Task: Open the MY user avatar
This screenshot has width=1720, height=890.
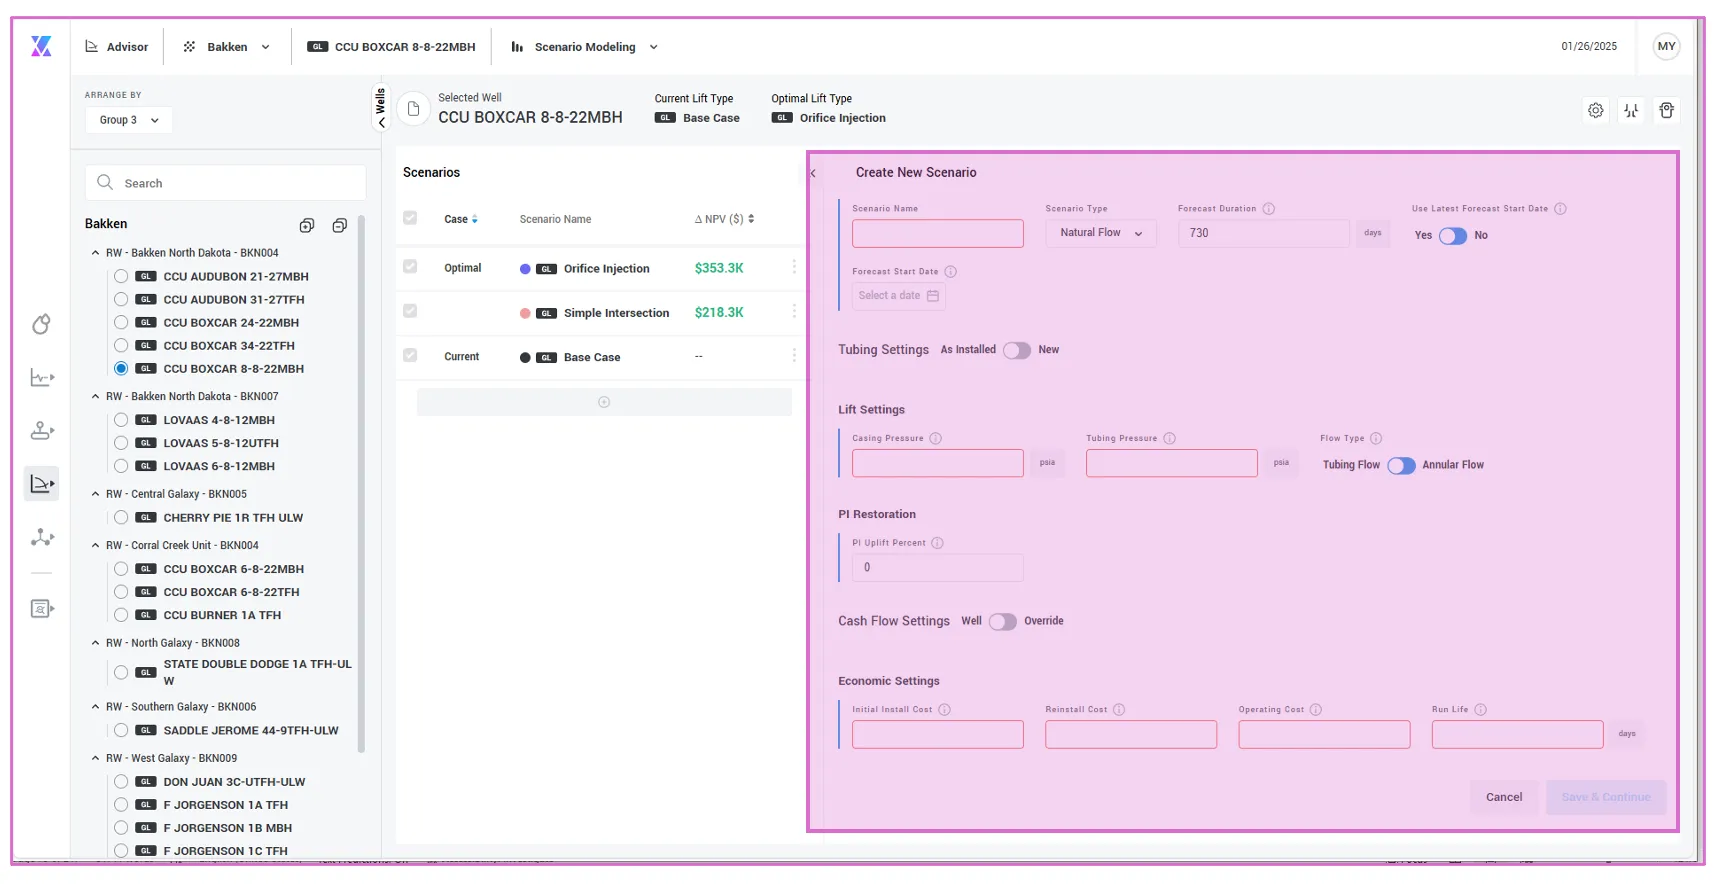Action: (x=1666, y=46)
